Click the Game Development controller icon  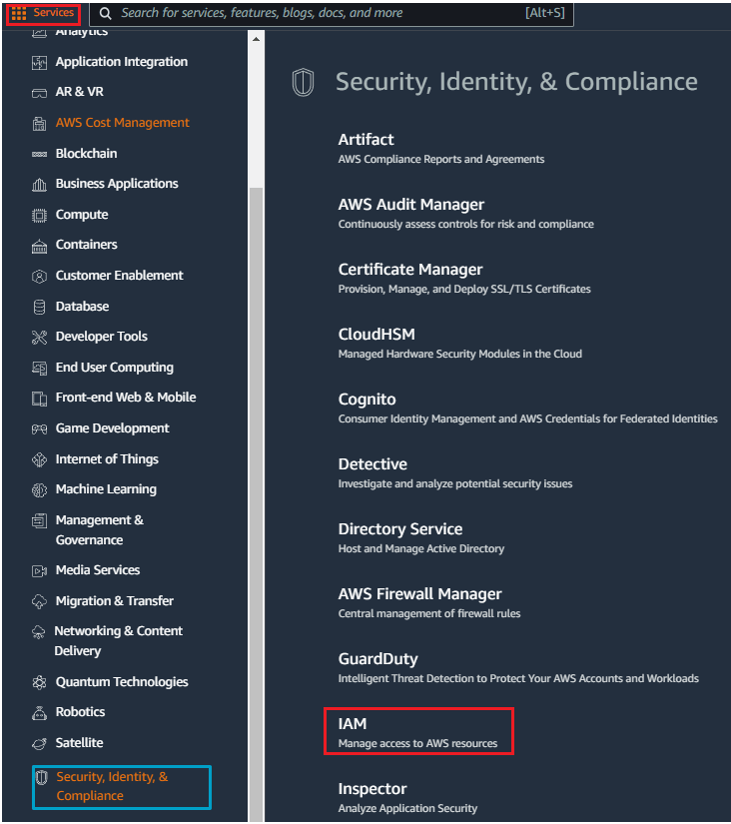click(39, 429)
